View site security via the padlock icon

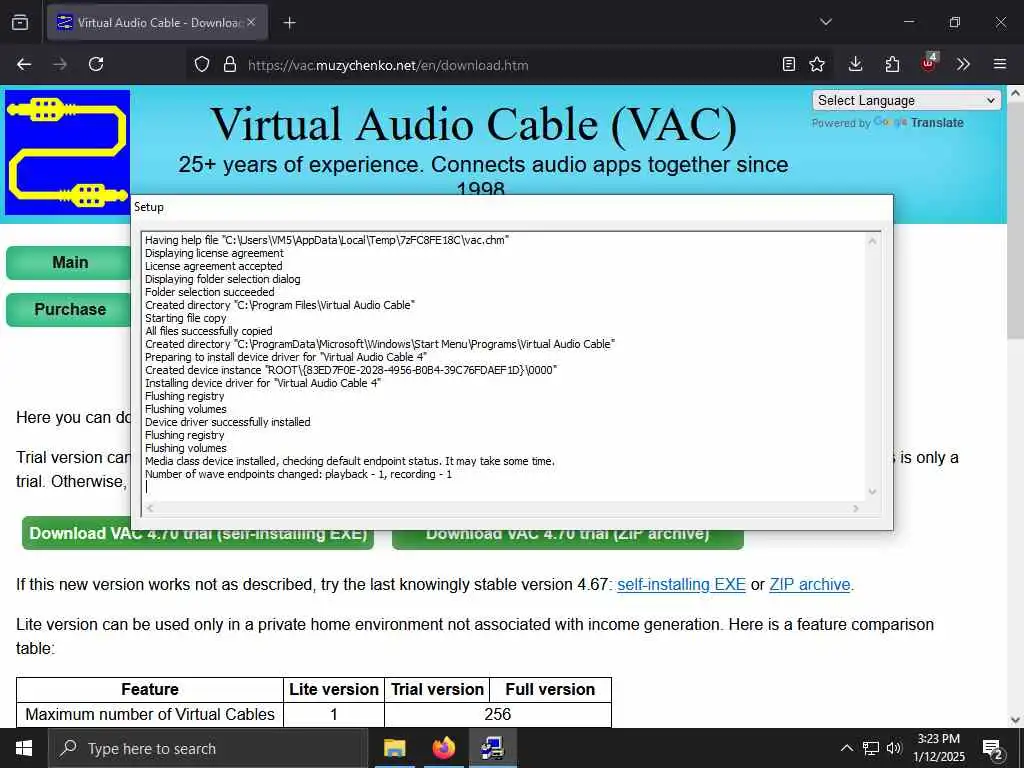pyautogui.click(x=229, y=65)
